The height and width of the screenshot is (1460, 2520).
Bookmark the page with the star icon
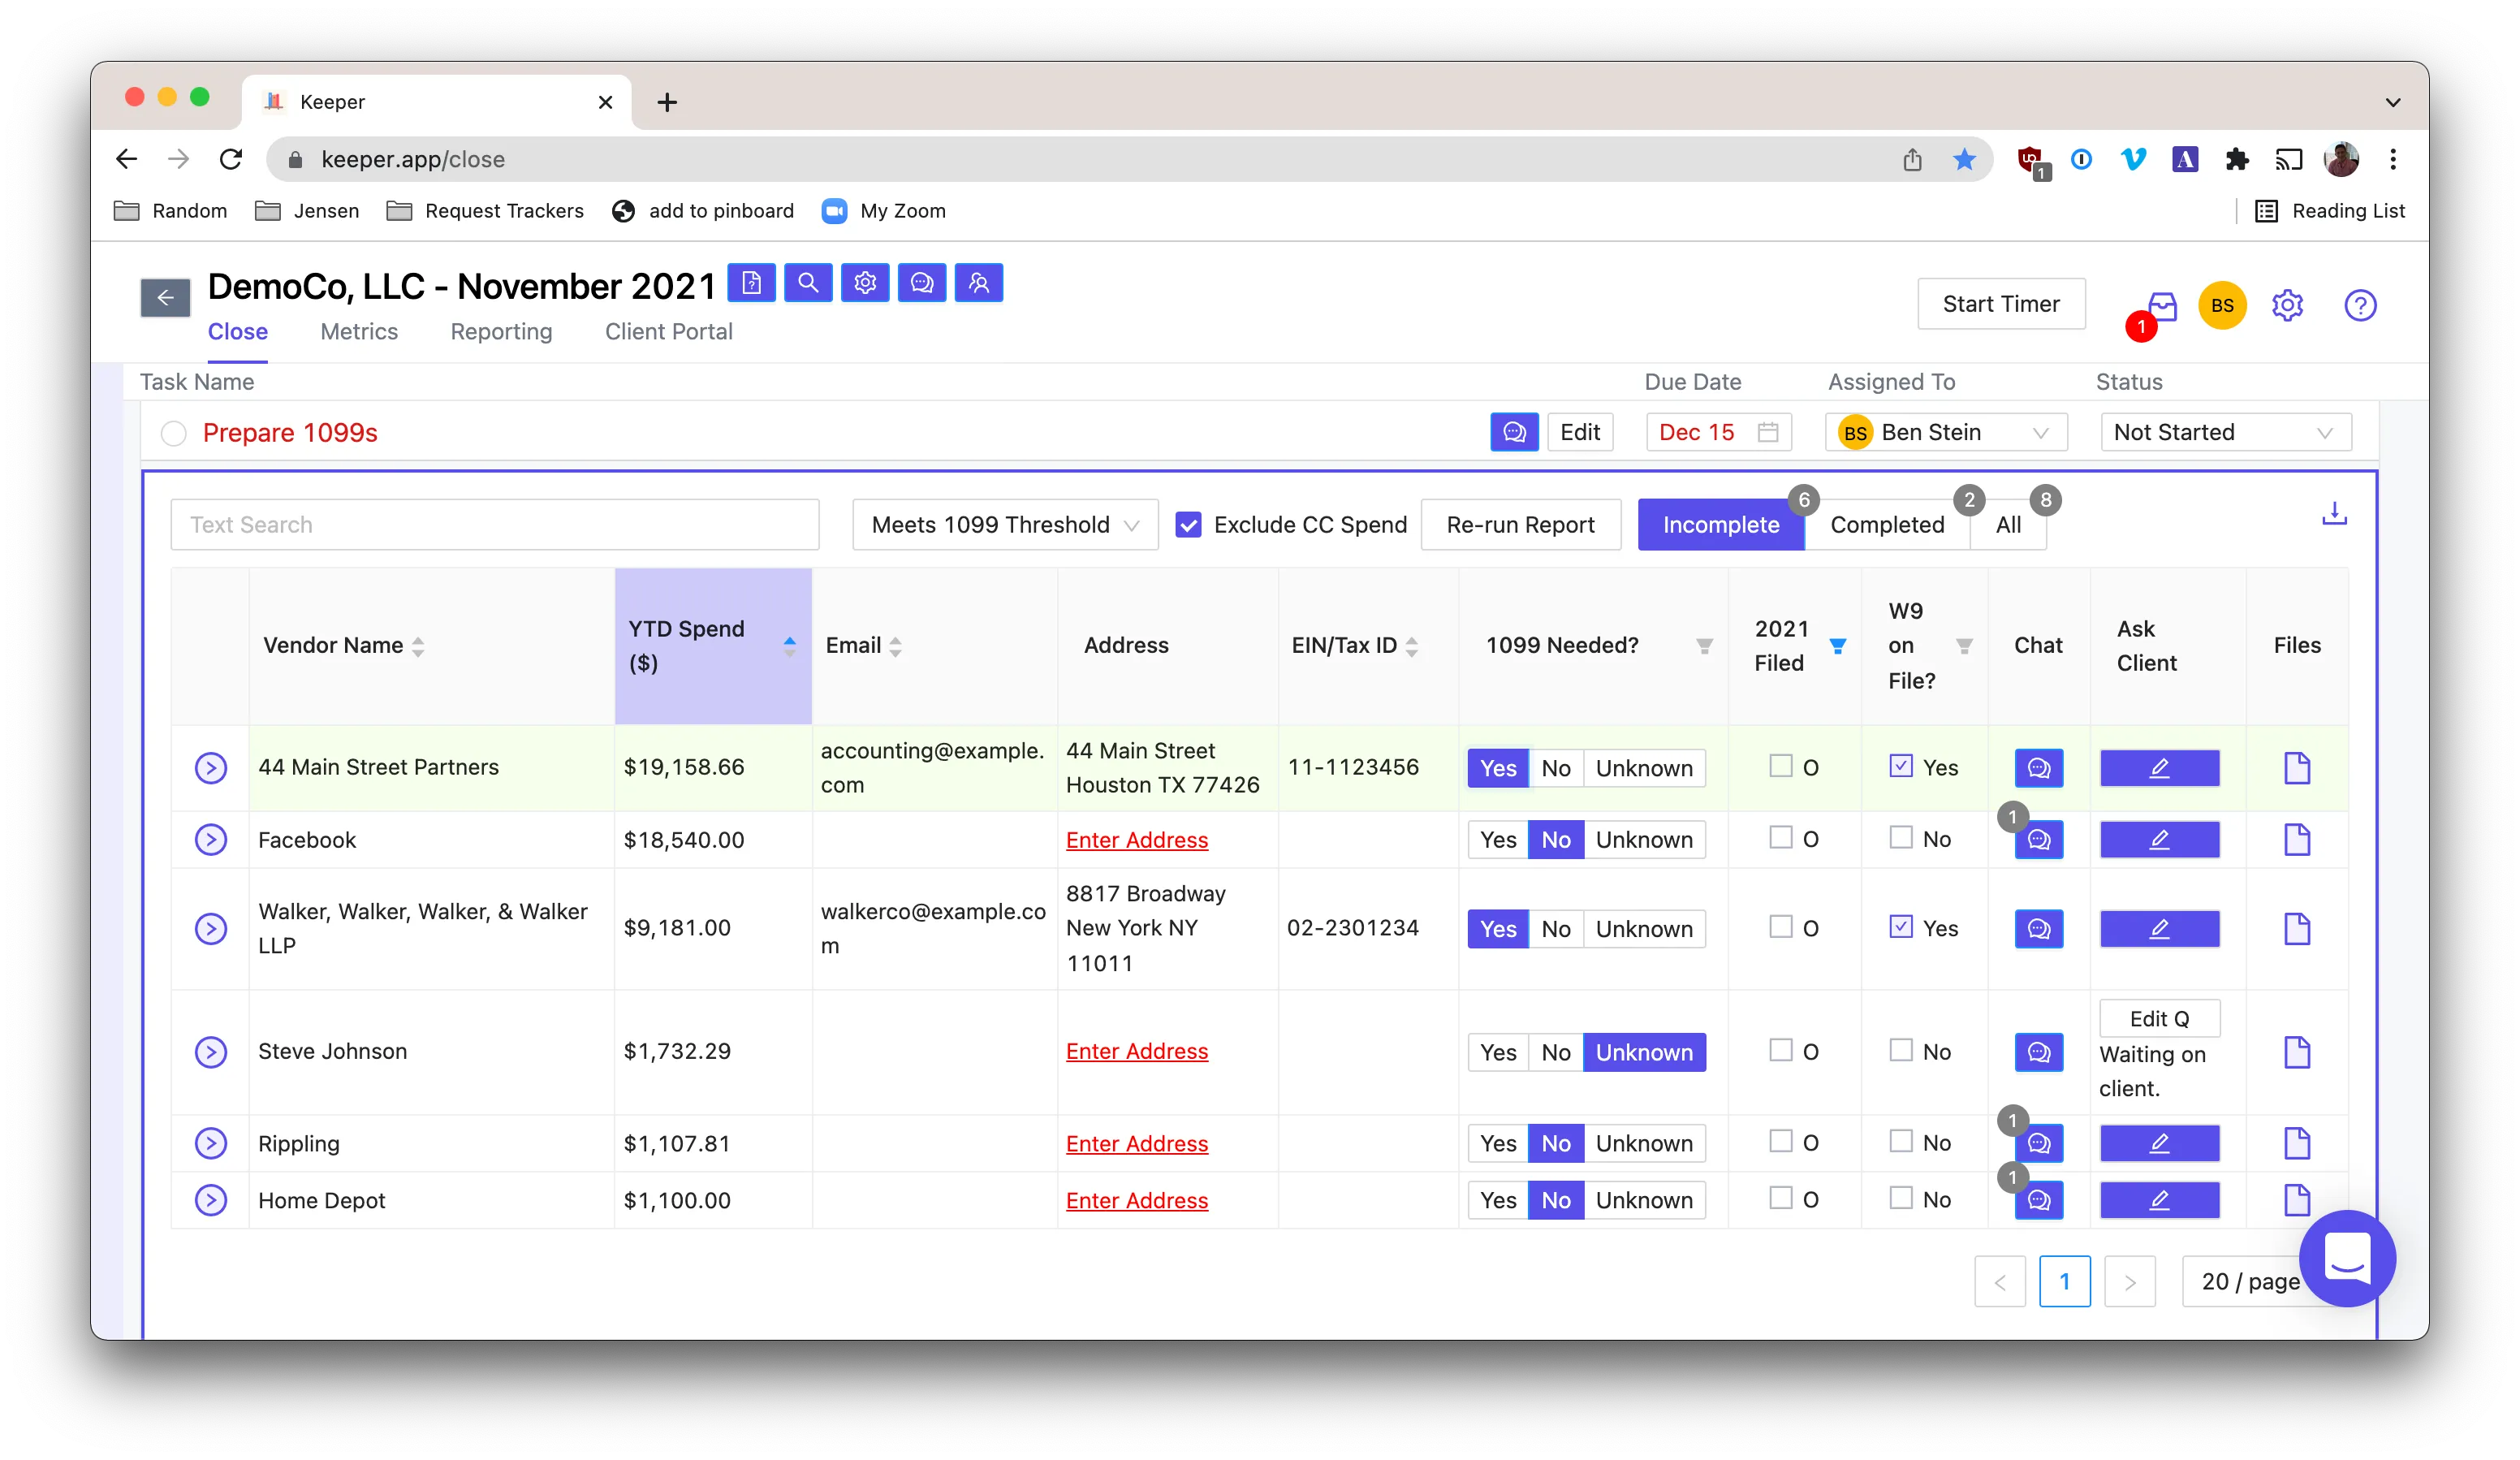click(1964, 159)
